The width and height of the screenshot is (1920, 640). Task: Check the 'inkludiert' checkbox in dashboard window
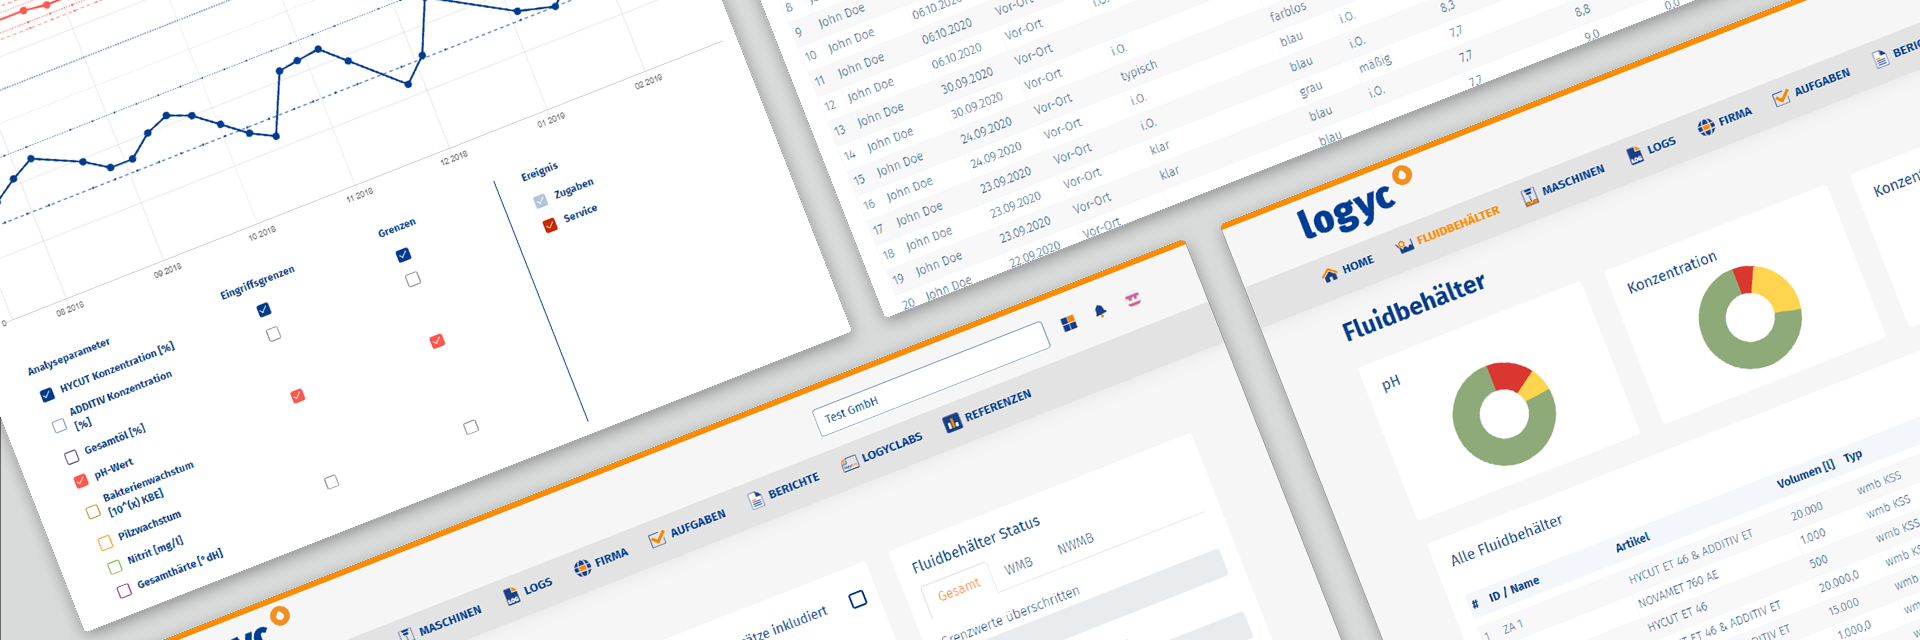(857, 599)
